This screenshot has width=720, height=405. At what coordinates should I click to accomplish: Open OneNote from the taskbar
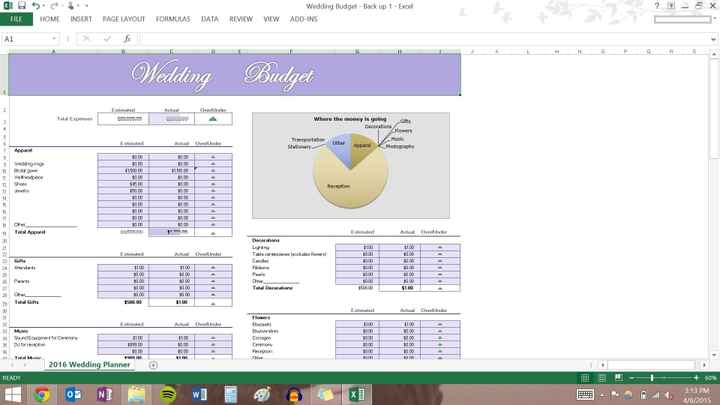tap(105, 394)
